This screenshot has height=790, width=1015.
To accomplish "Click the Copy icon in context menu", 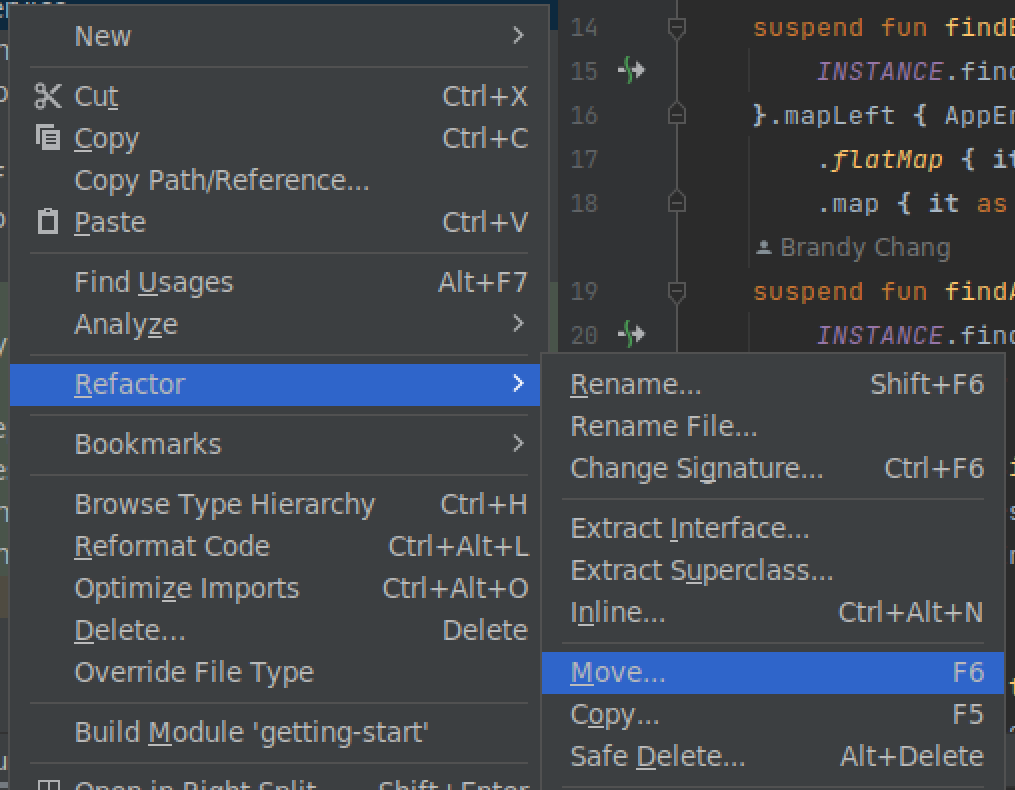I will point(47,138).
